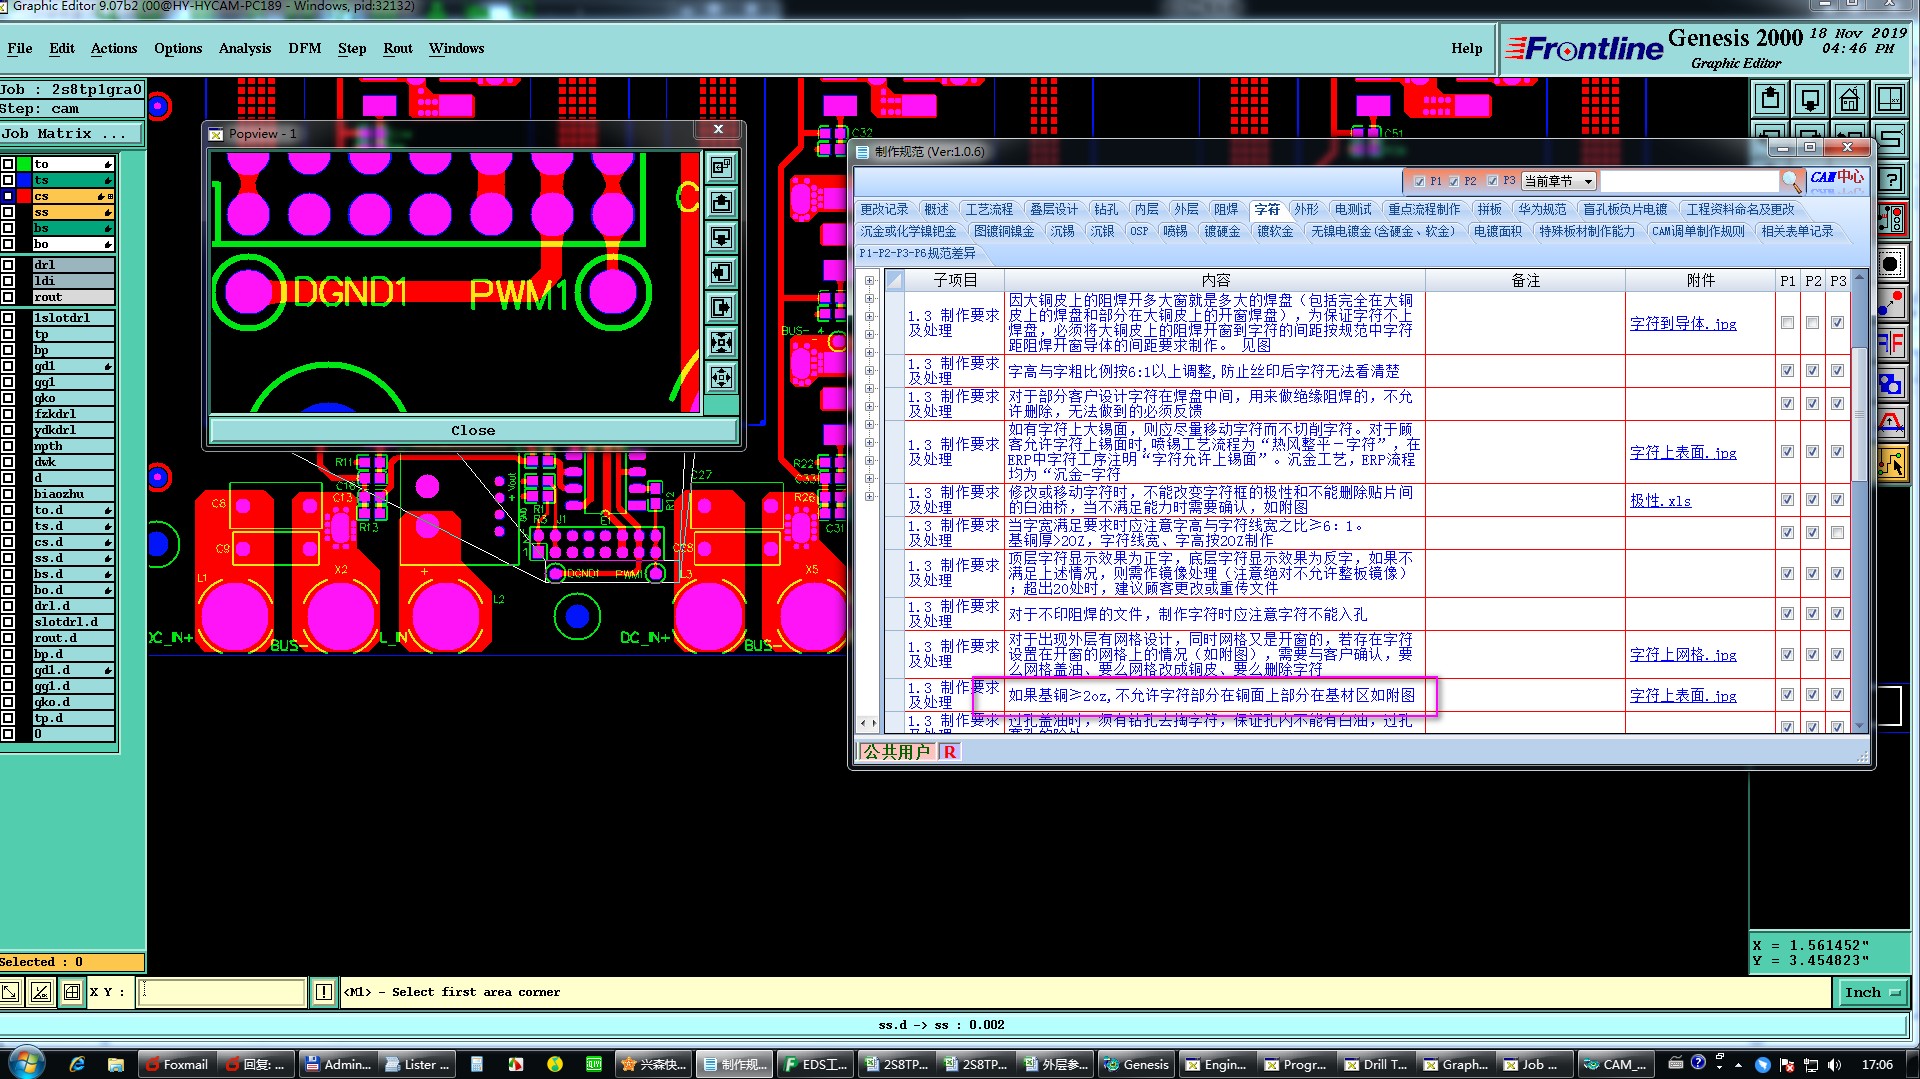The height and width of the screenshot is (1079, 1920).
Task: Open the Analysis menu
Action: coord(245,48)
